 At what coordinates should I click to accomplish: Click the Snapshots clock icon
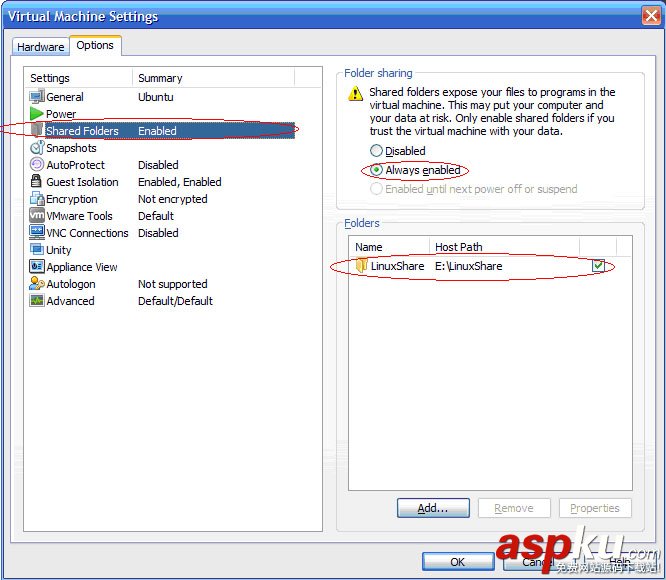pyautogui.click(x=37, y=147)
